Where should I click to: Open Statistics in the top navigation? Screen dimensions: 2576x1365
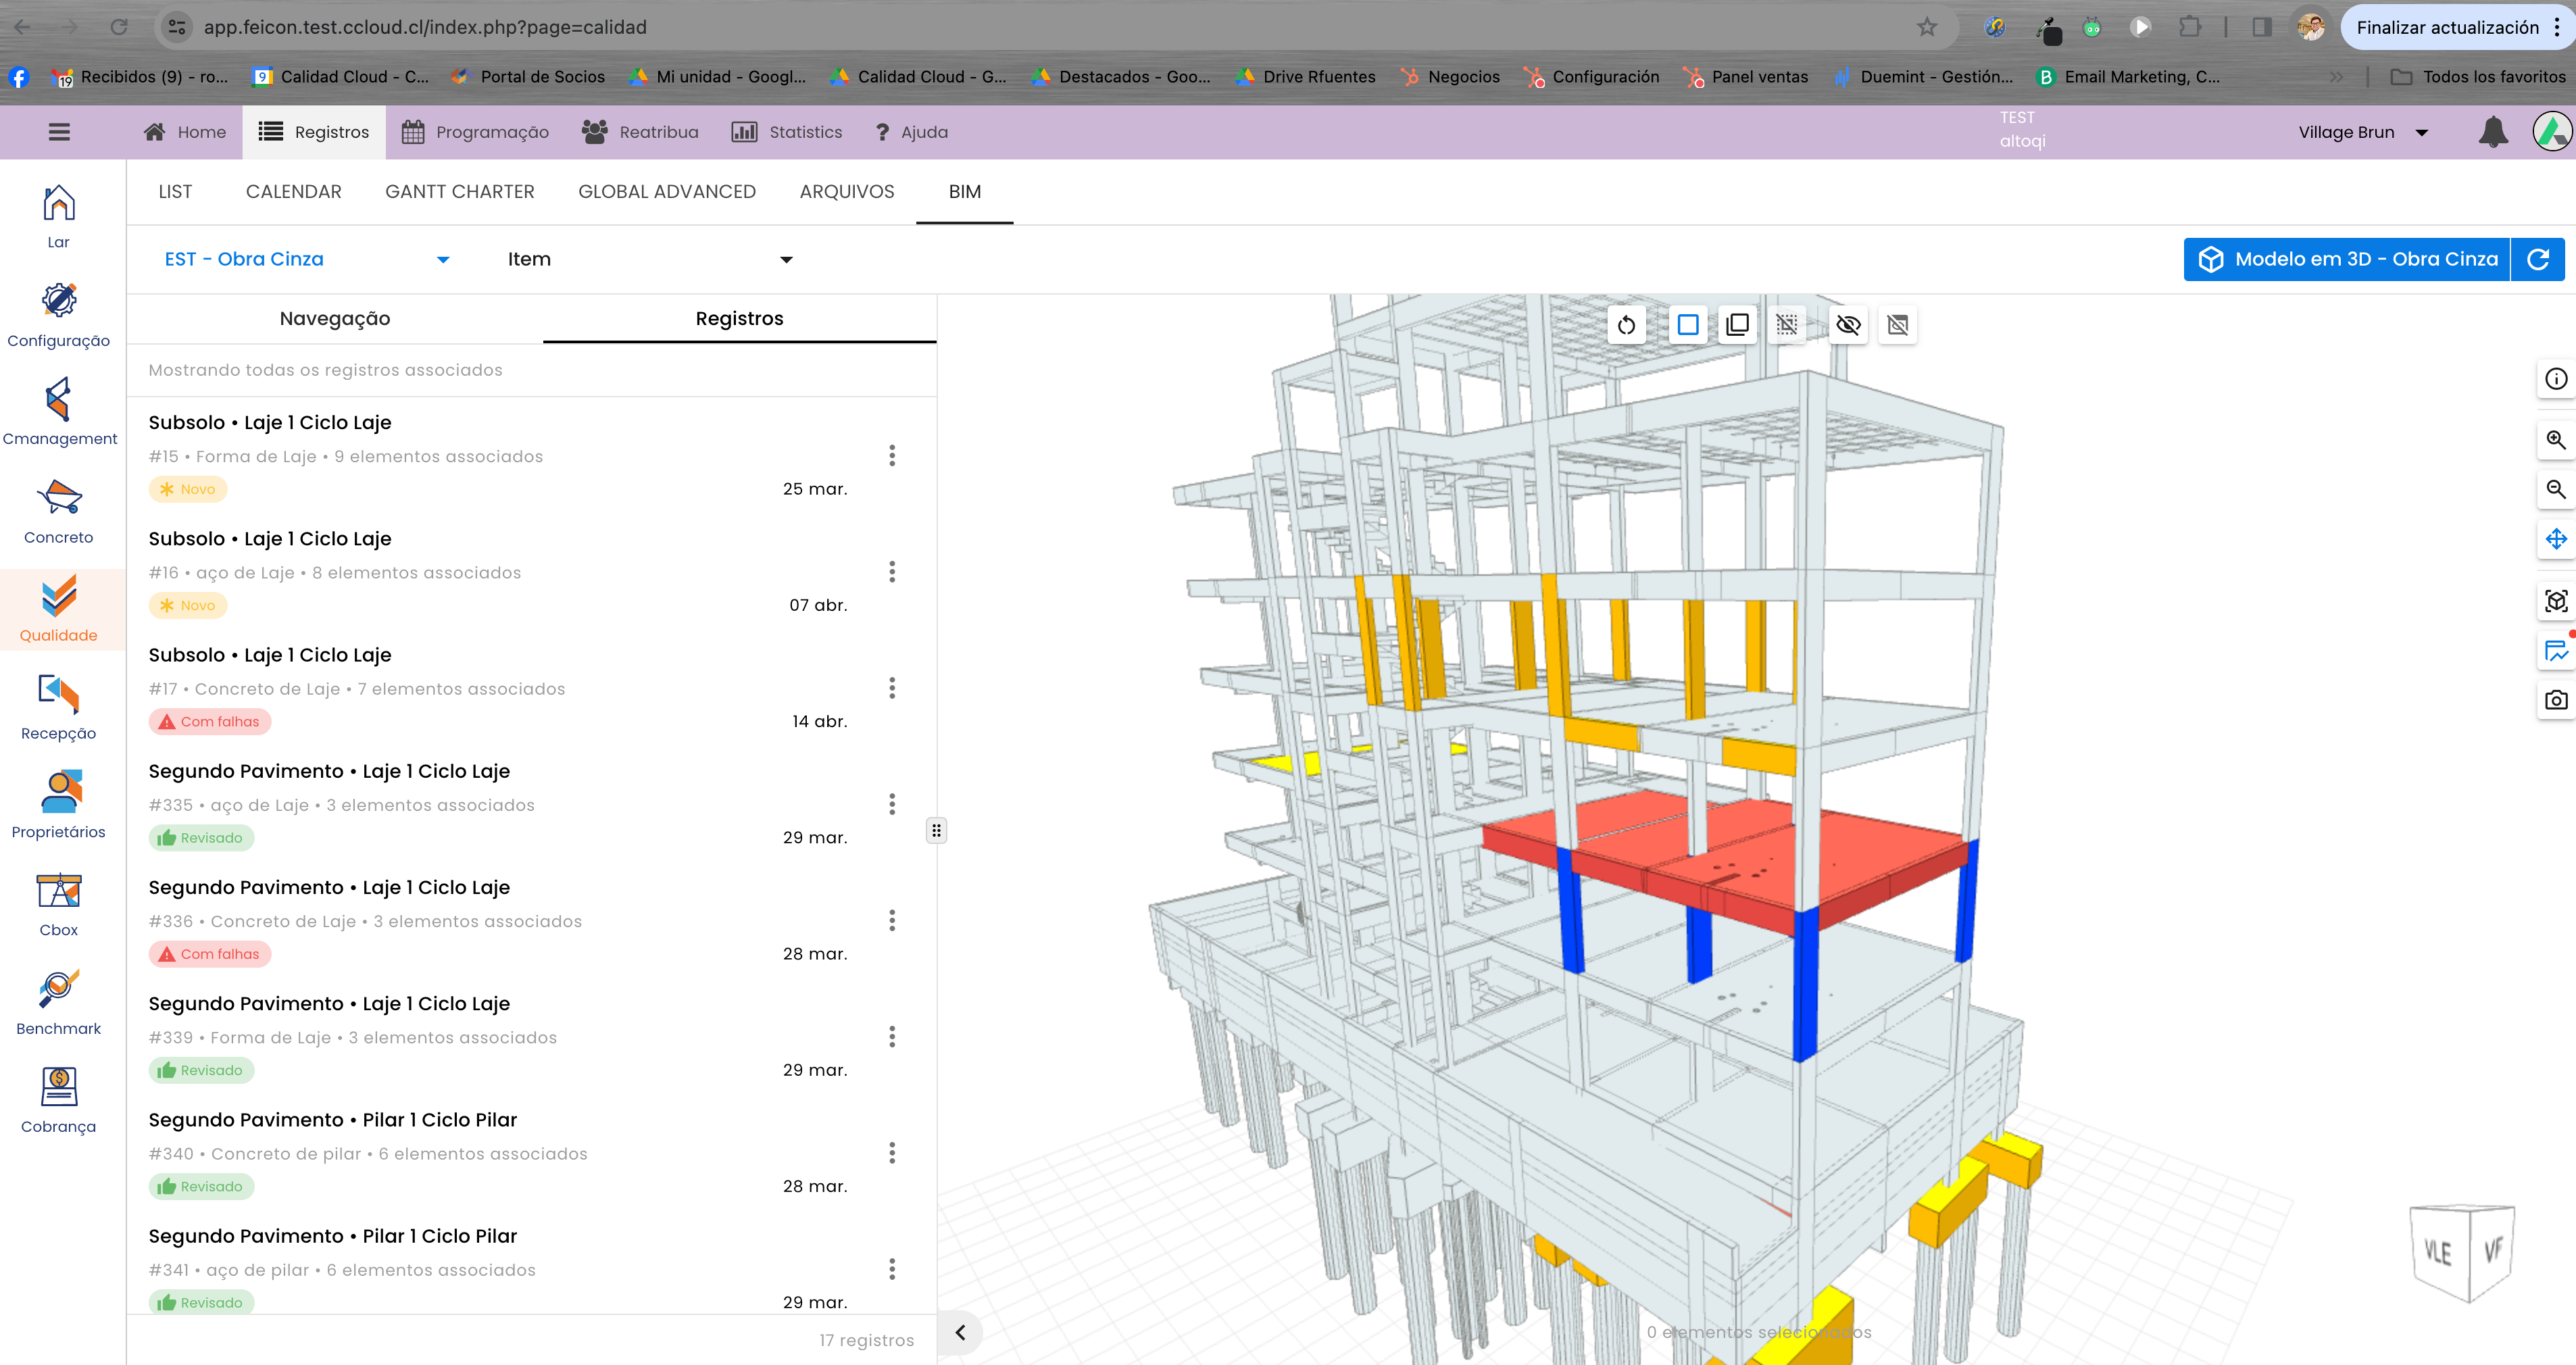click(x=787, y=132)
